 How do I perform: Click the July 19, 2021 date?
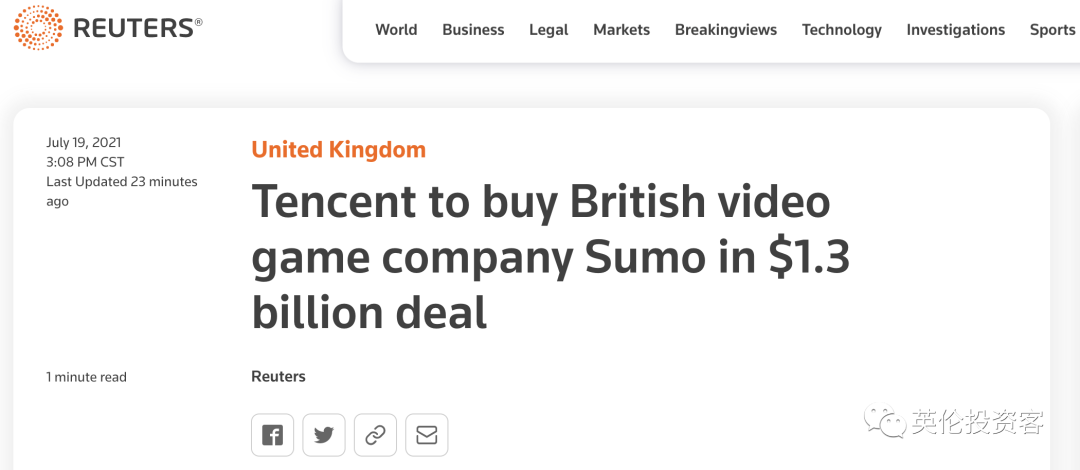click(83, 143)
